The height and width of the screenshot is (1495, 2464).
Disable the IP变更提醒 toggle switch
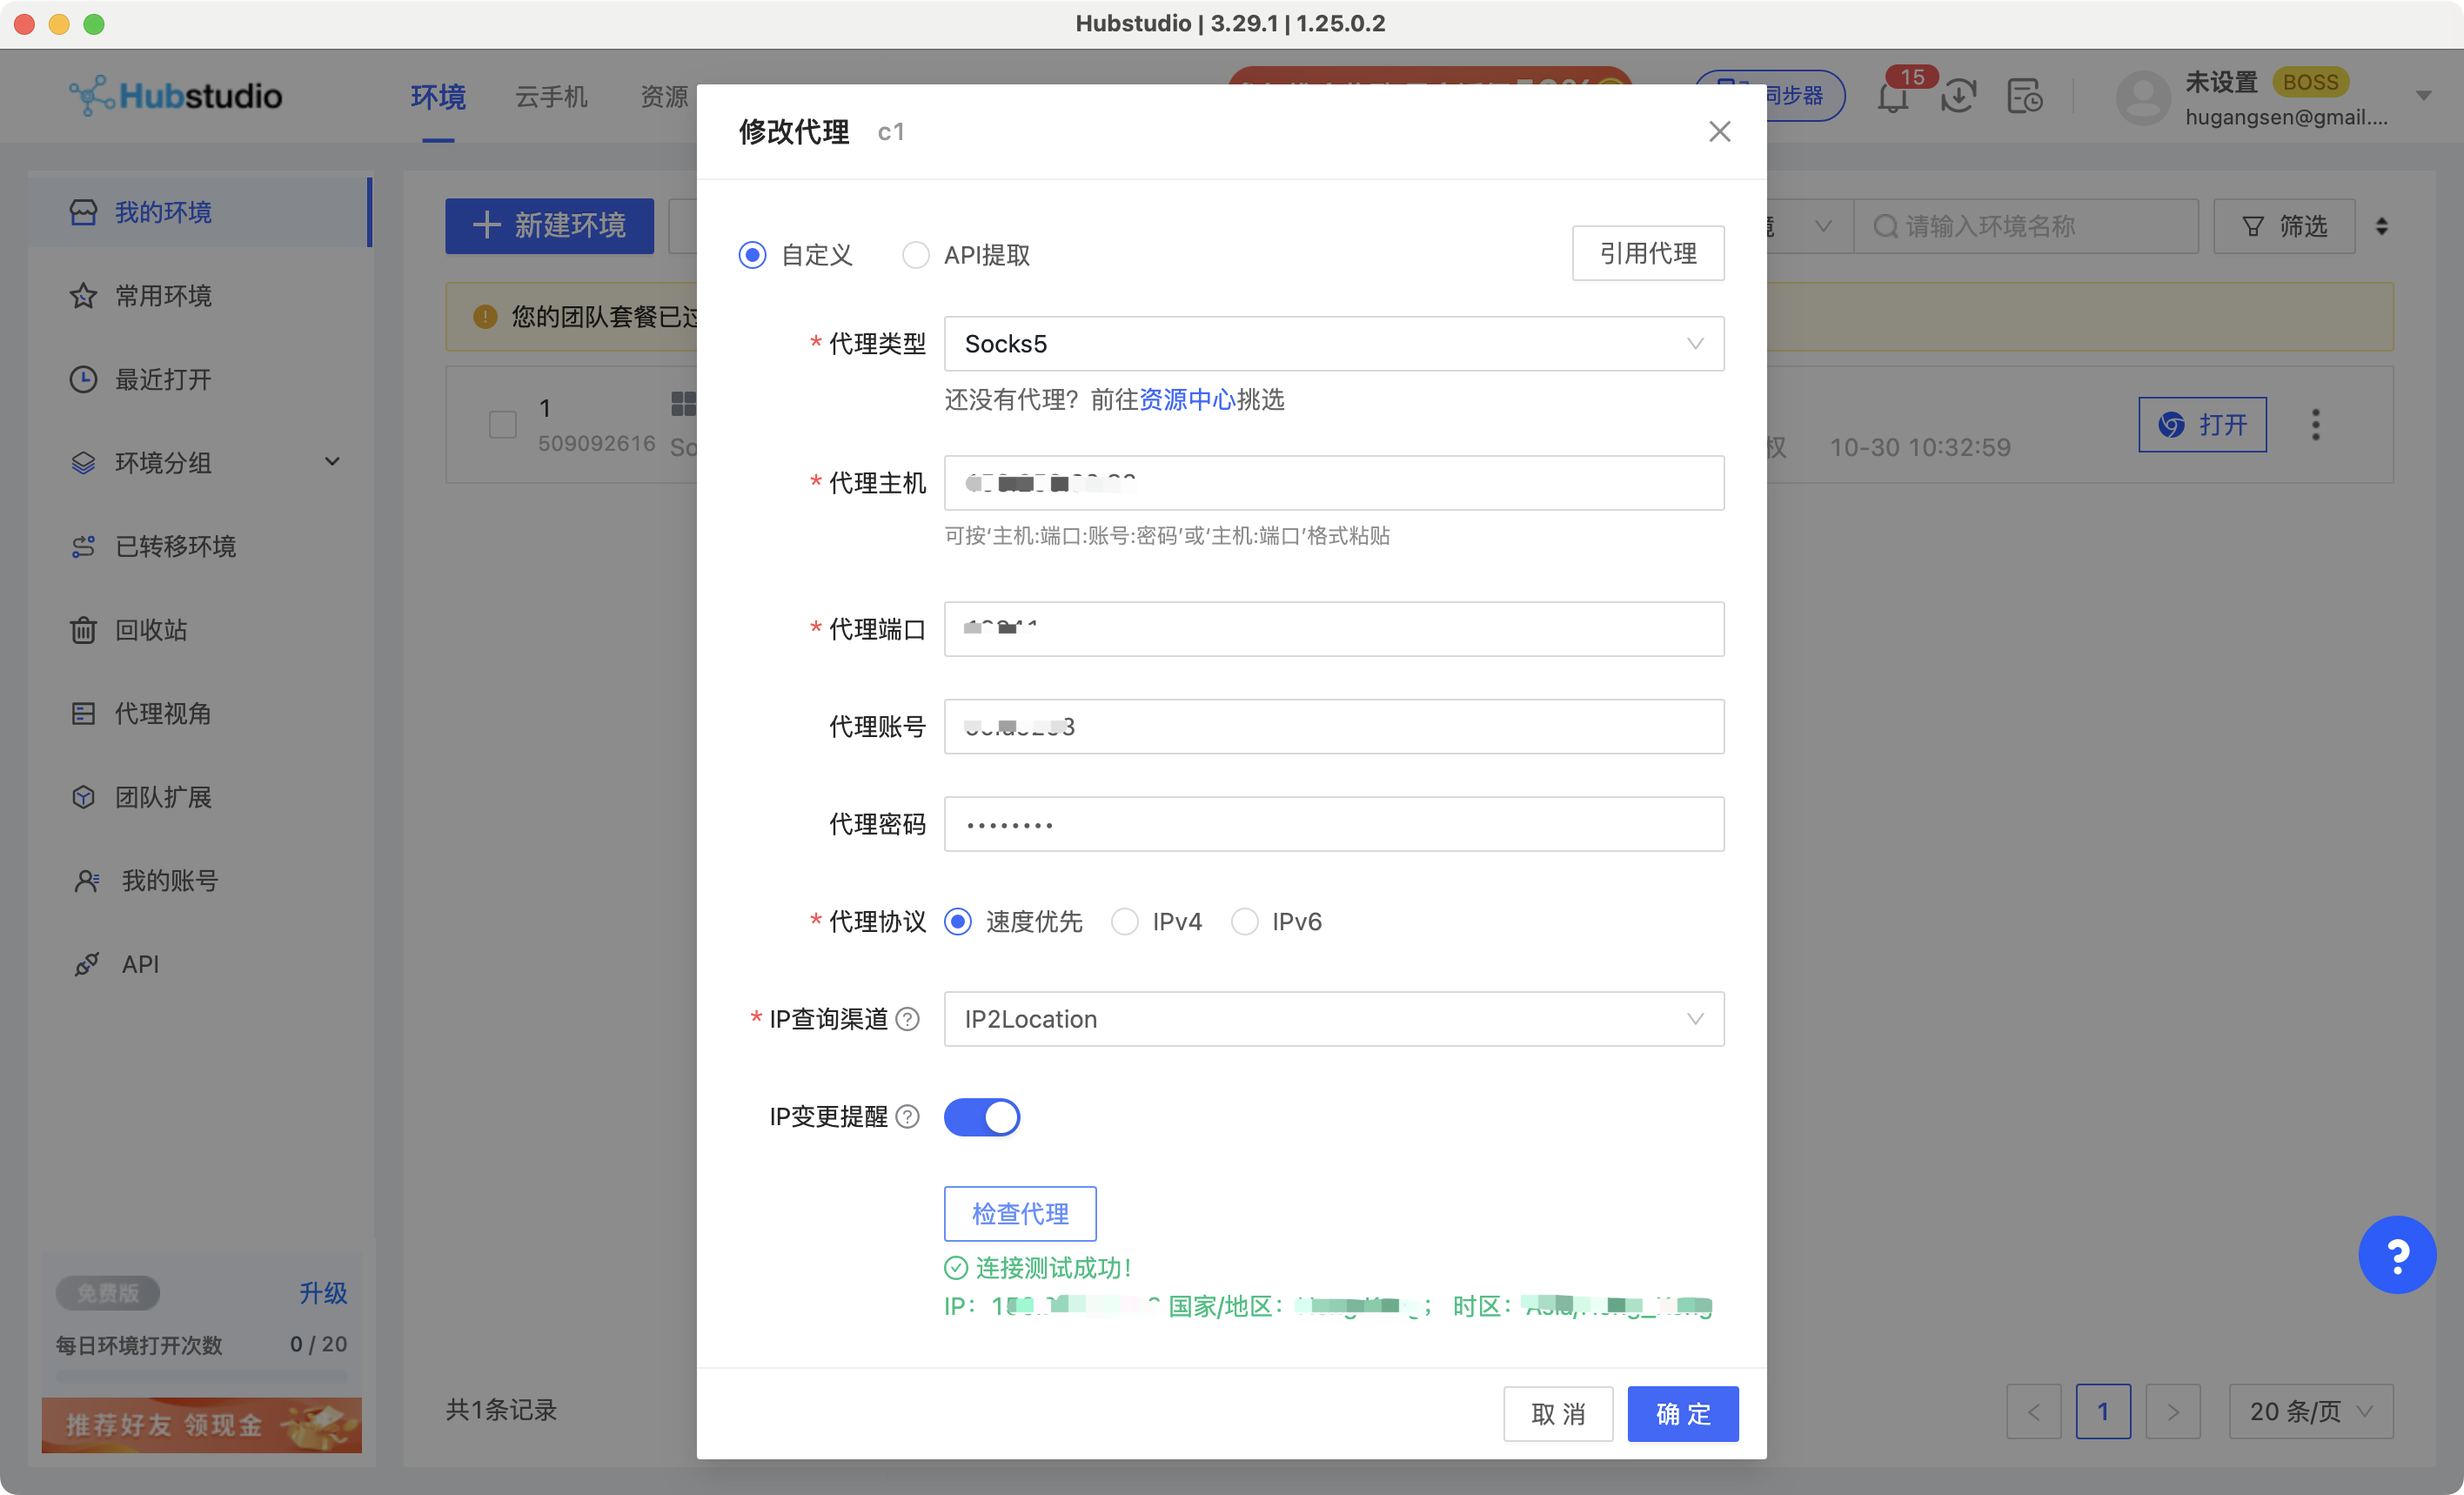tap(981, 1116)
